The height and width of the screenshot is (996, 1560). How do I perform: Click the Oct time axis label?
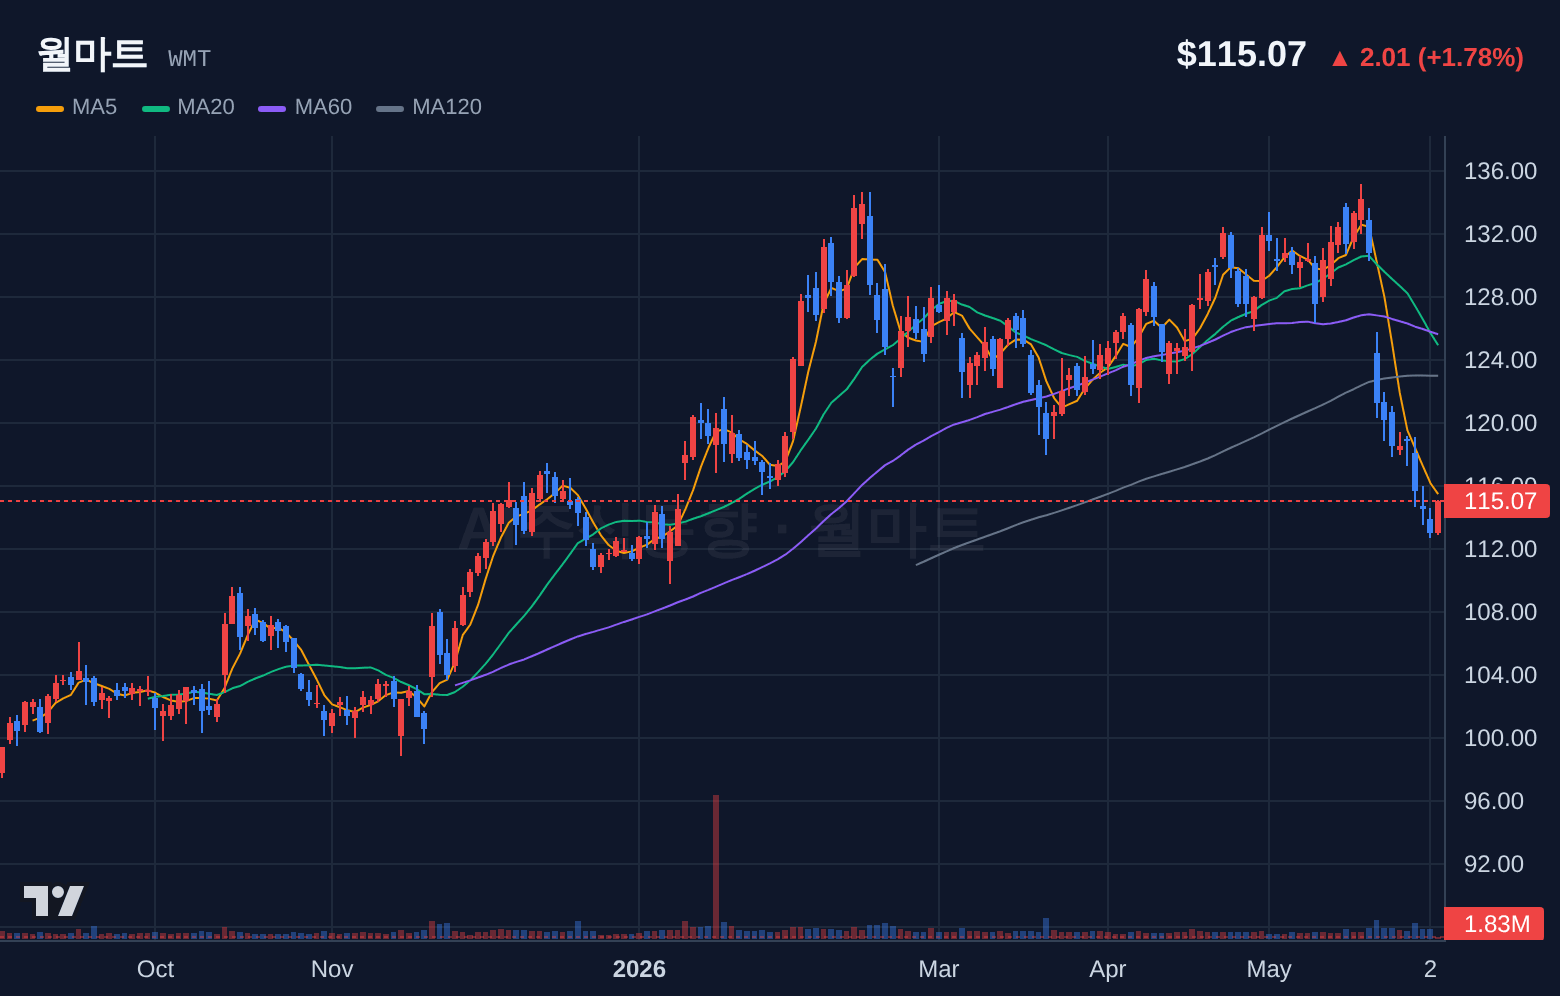(x=155, y=969)
